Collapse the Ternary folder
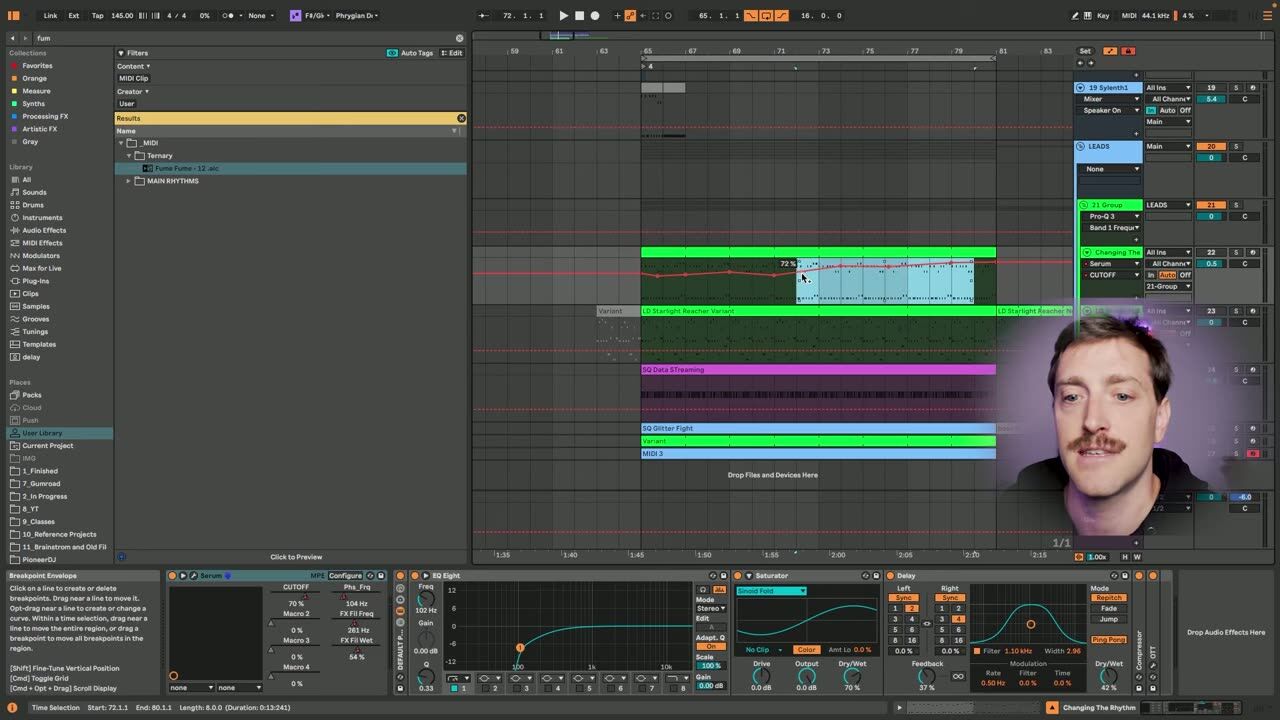1280x720 pixels. [x=129, y=156]
